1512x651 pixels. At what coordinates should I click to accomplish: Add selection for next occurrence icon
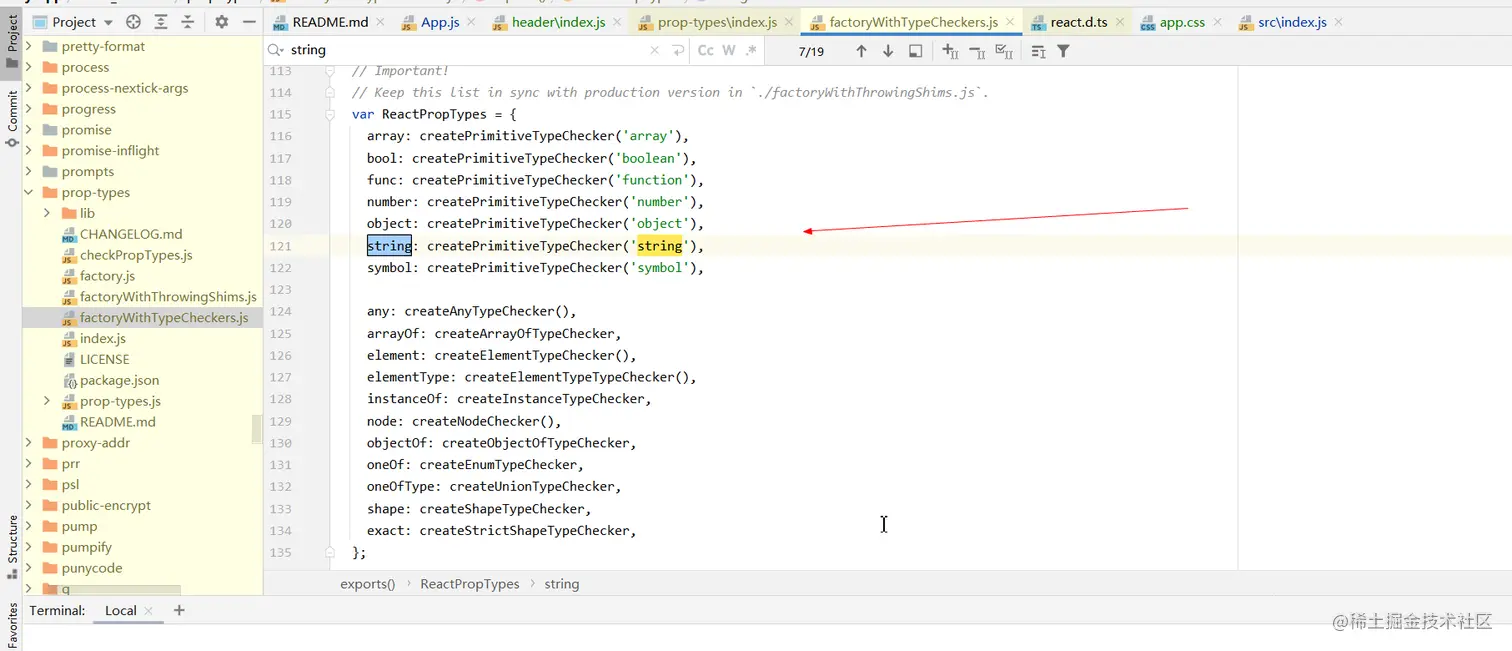click(x=950, y=51)
